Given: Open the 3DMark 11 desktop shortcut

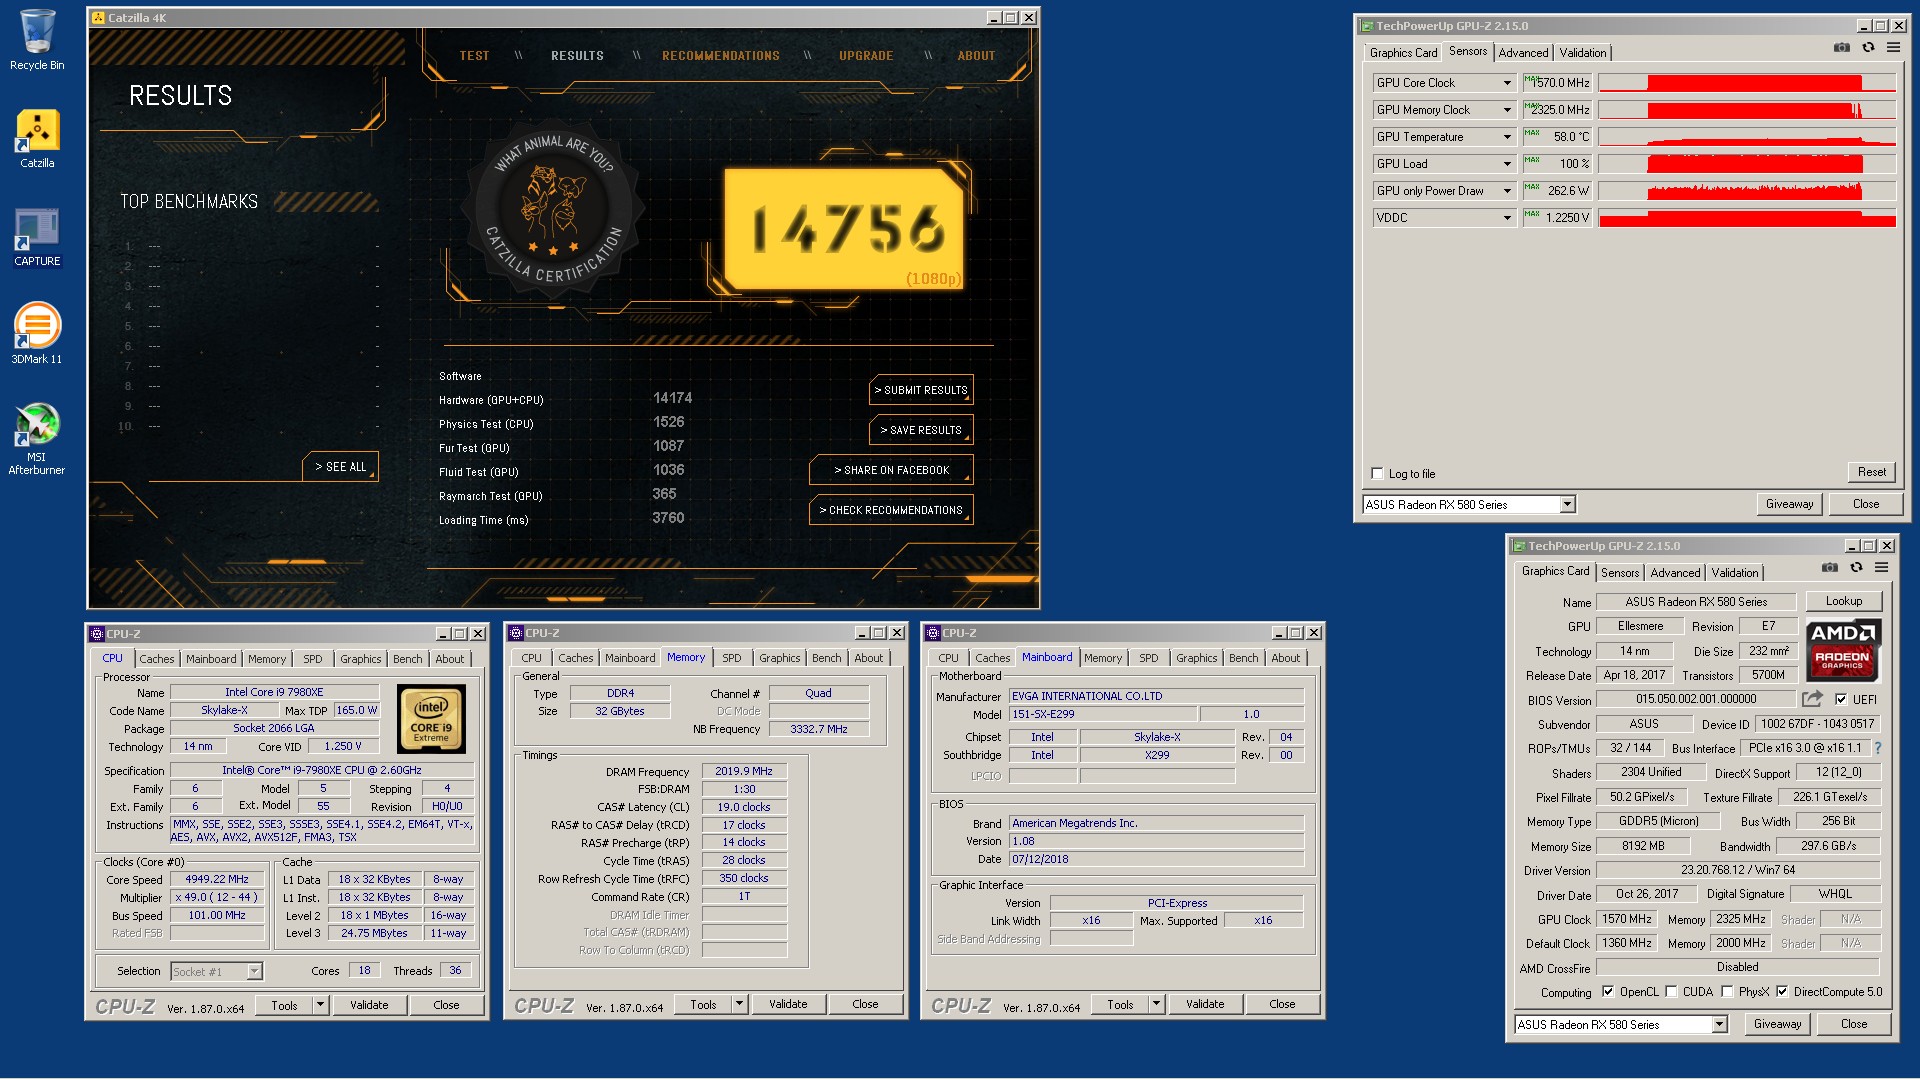Looking at the screenshot, I should 37,333.
